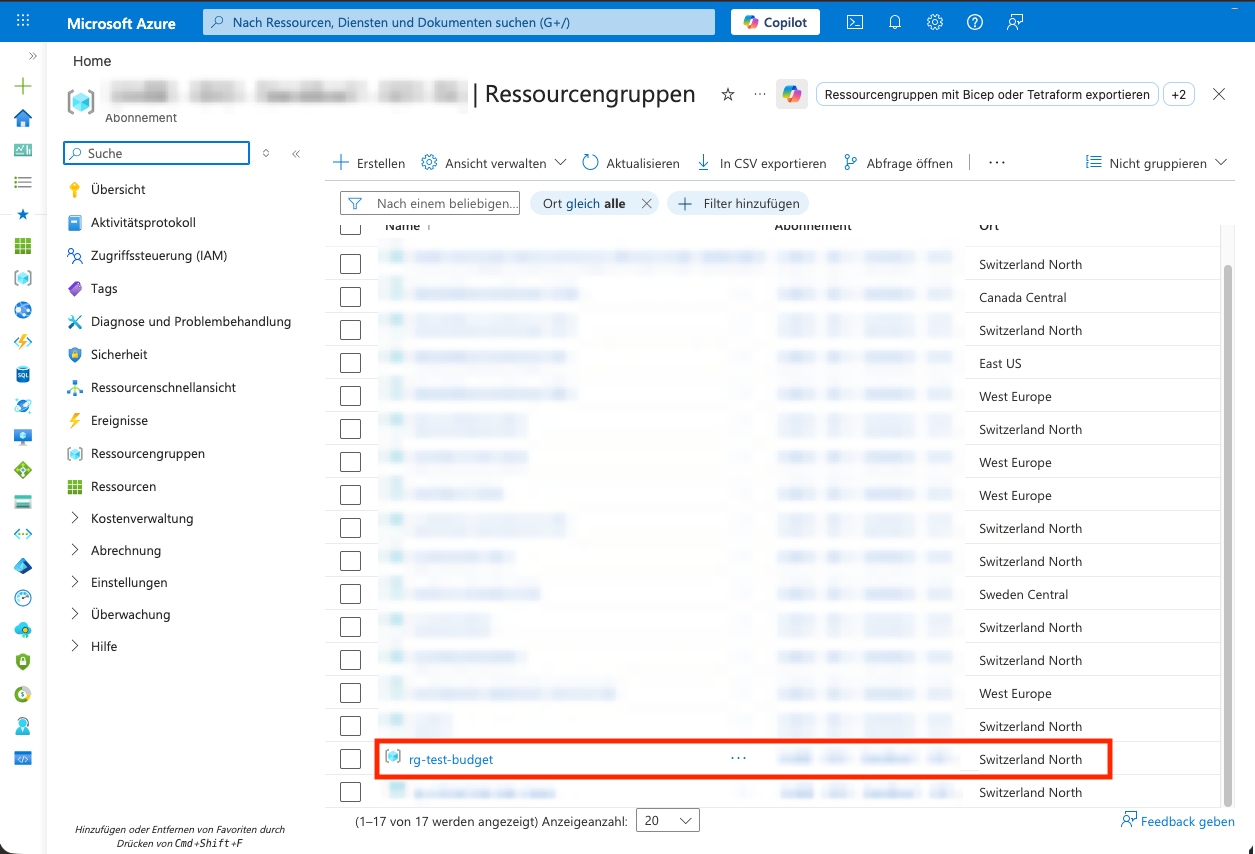
Task: Click the top portal search field
Action: coord(460,22)
